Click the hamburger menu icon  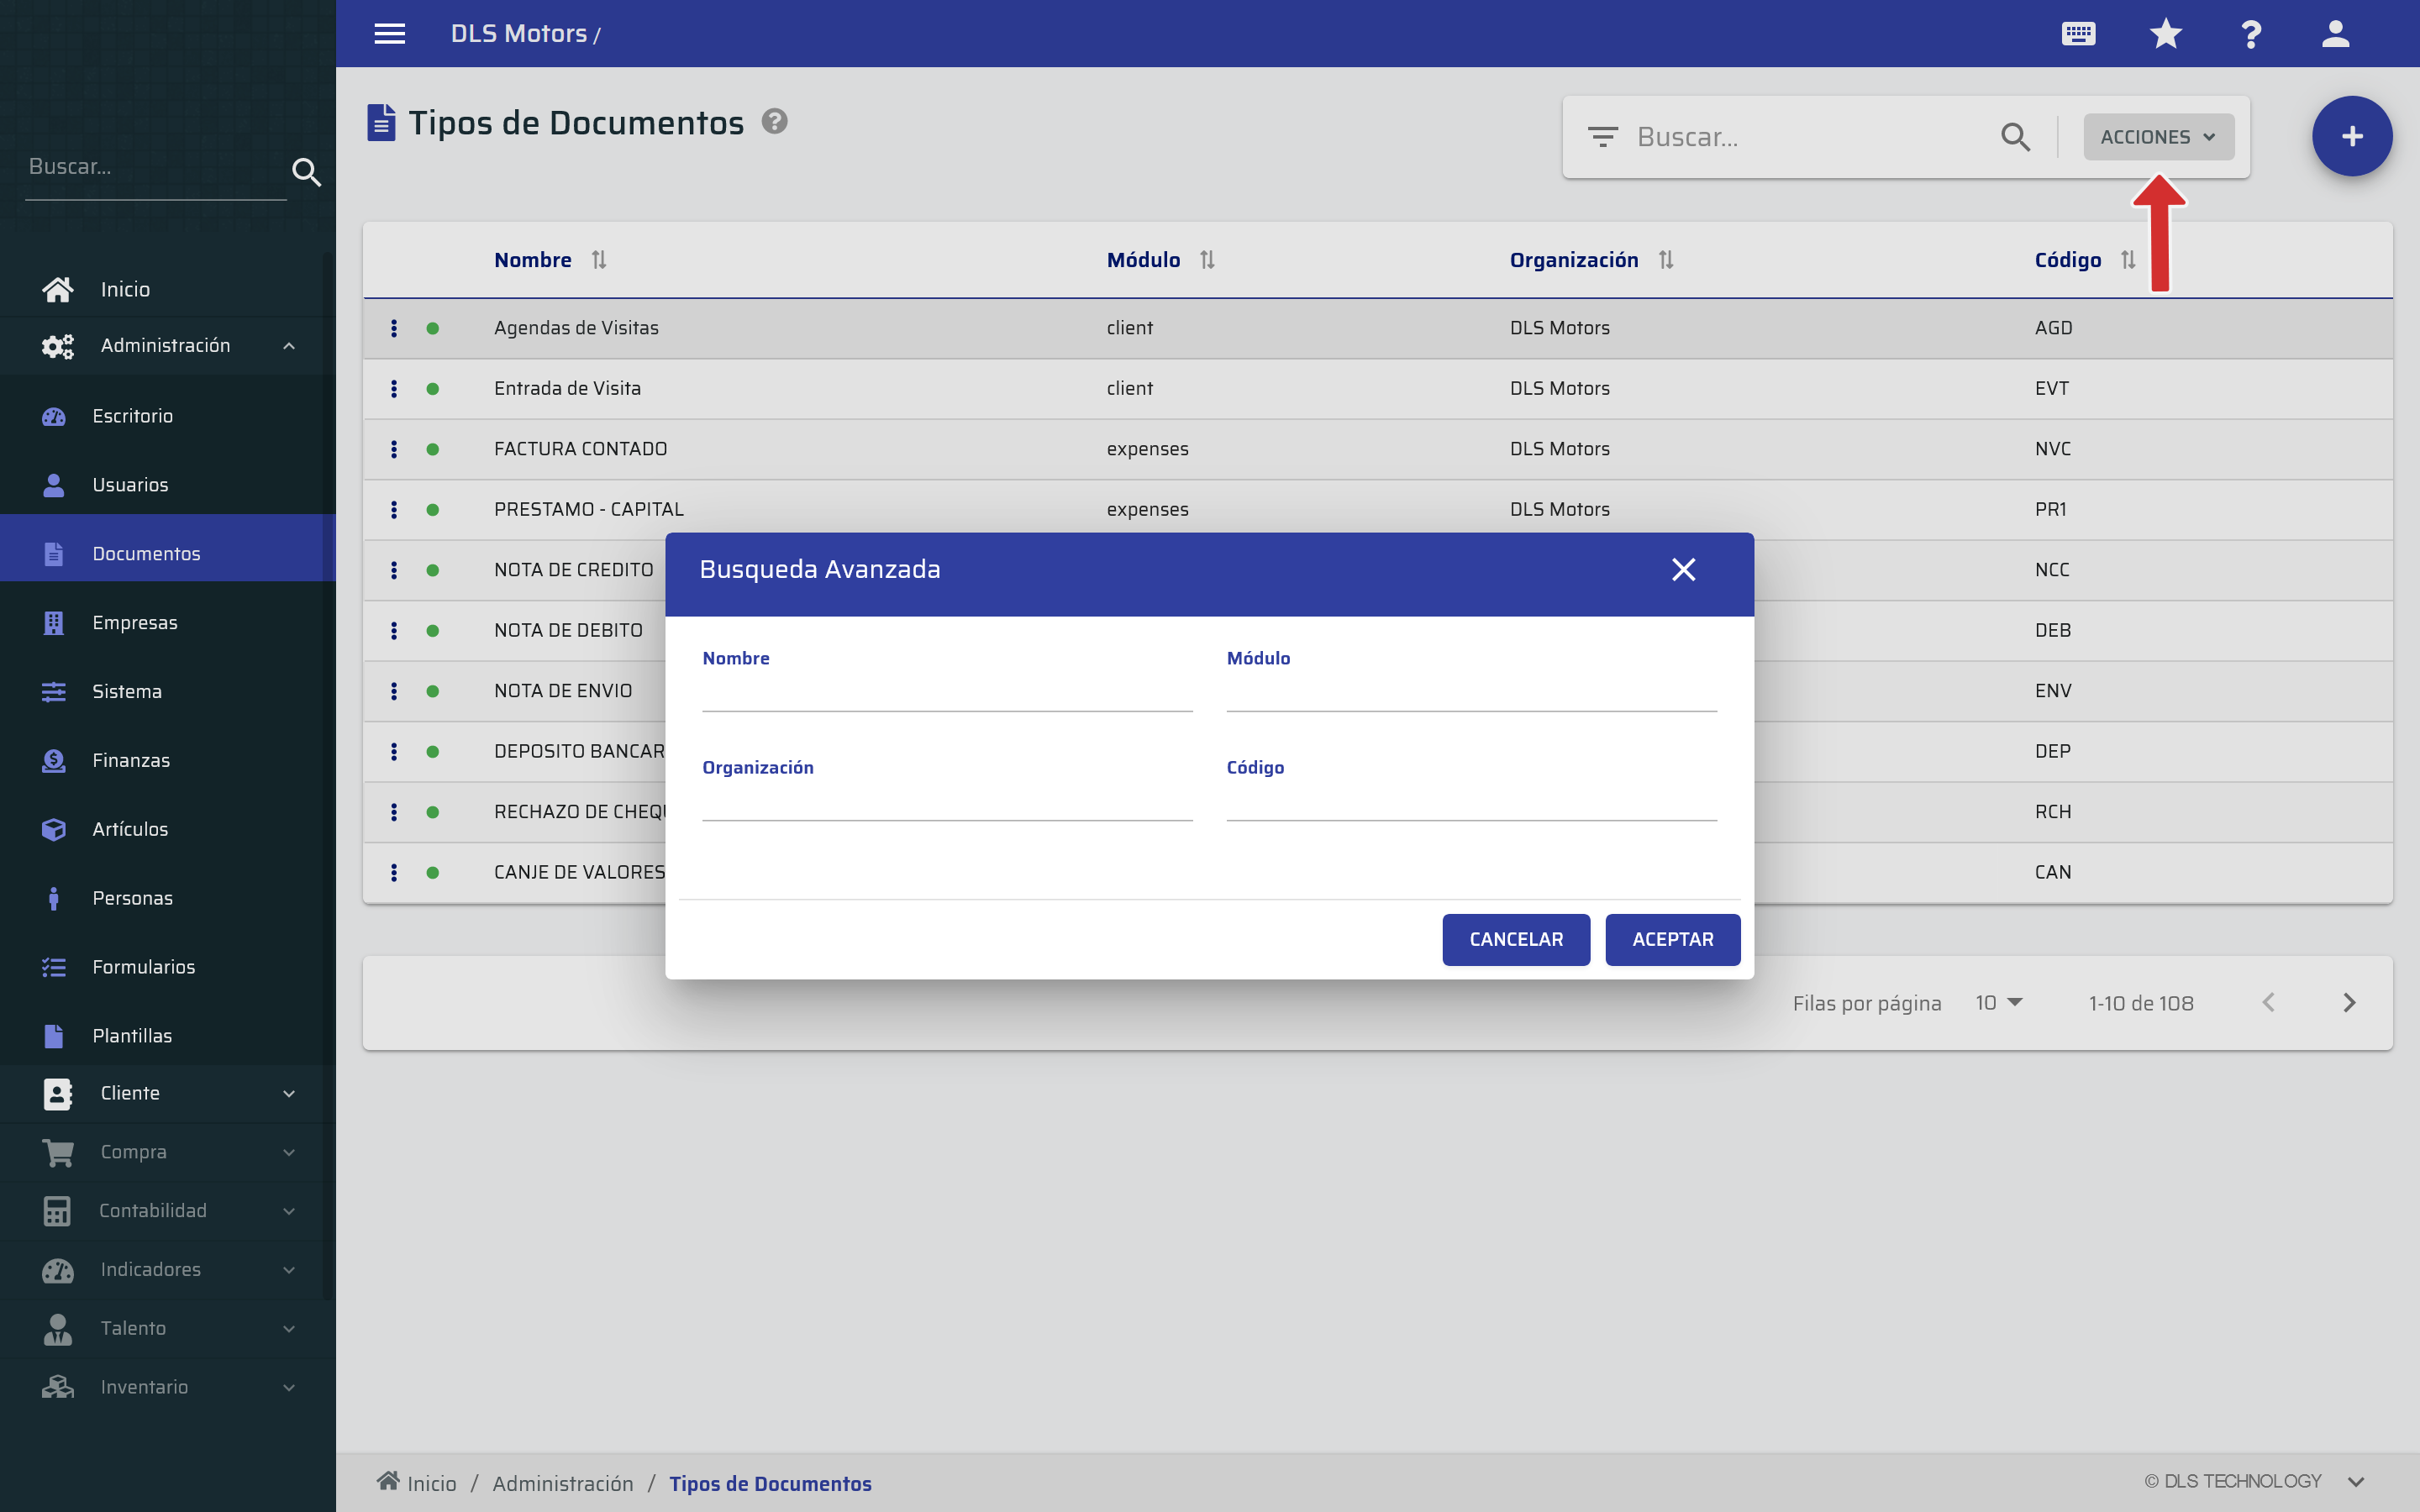coord(389,34)
